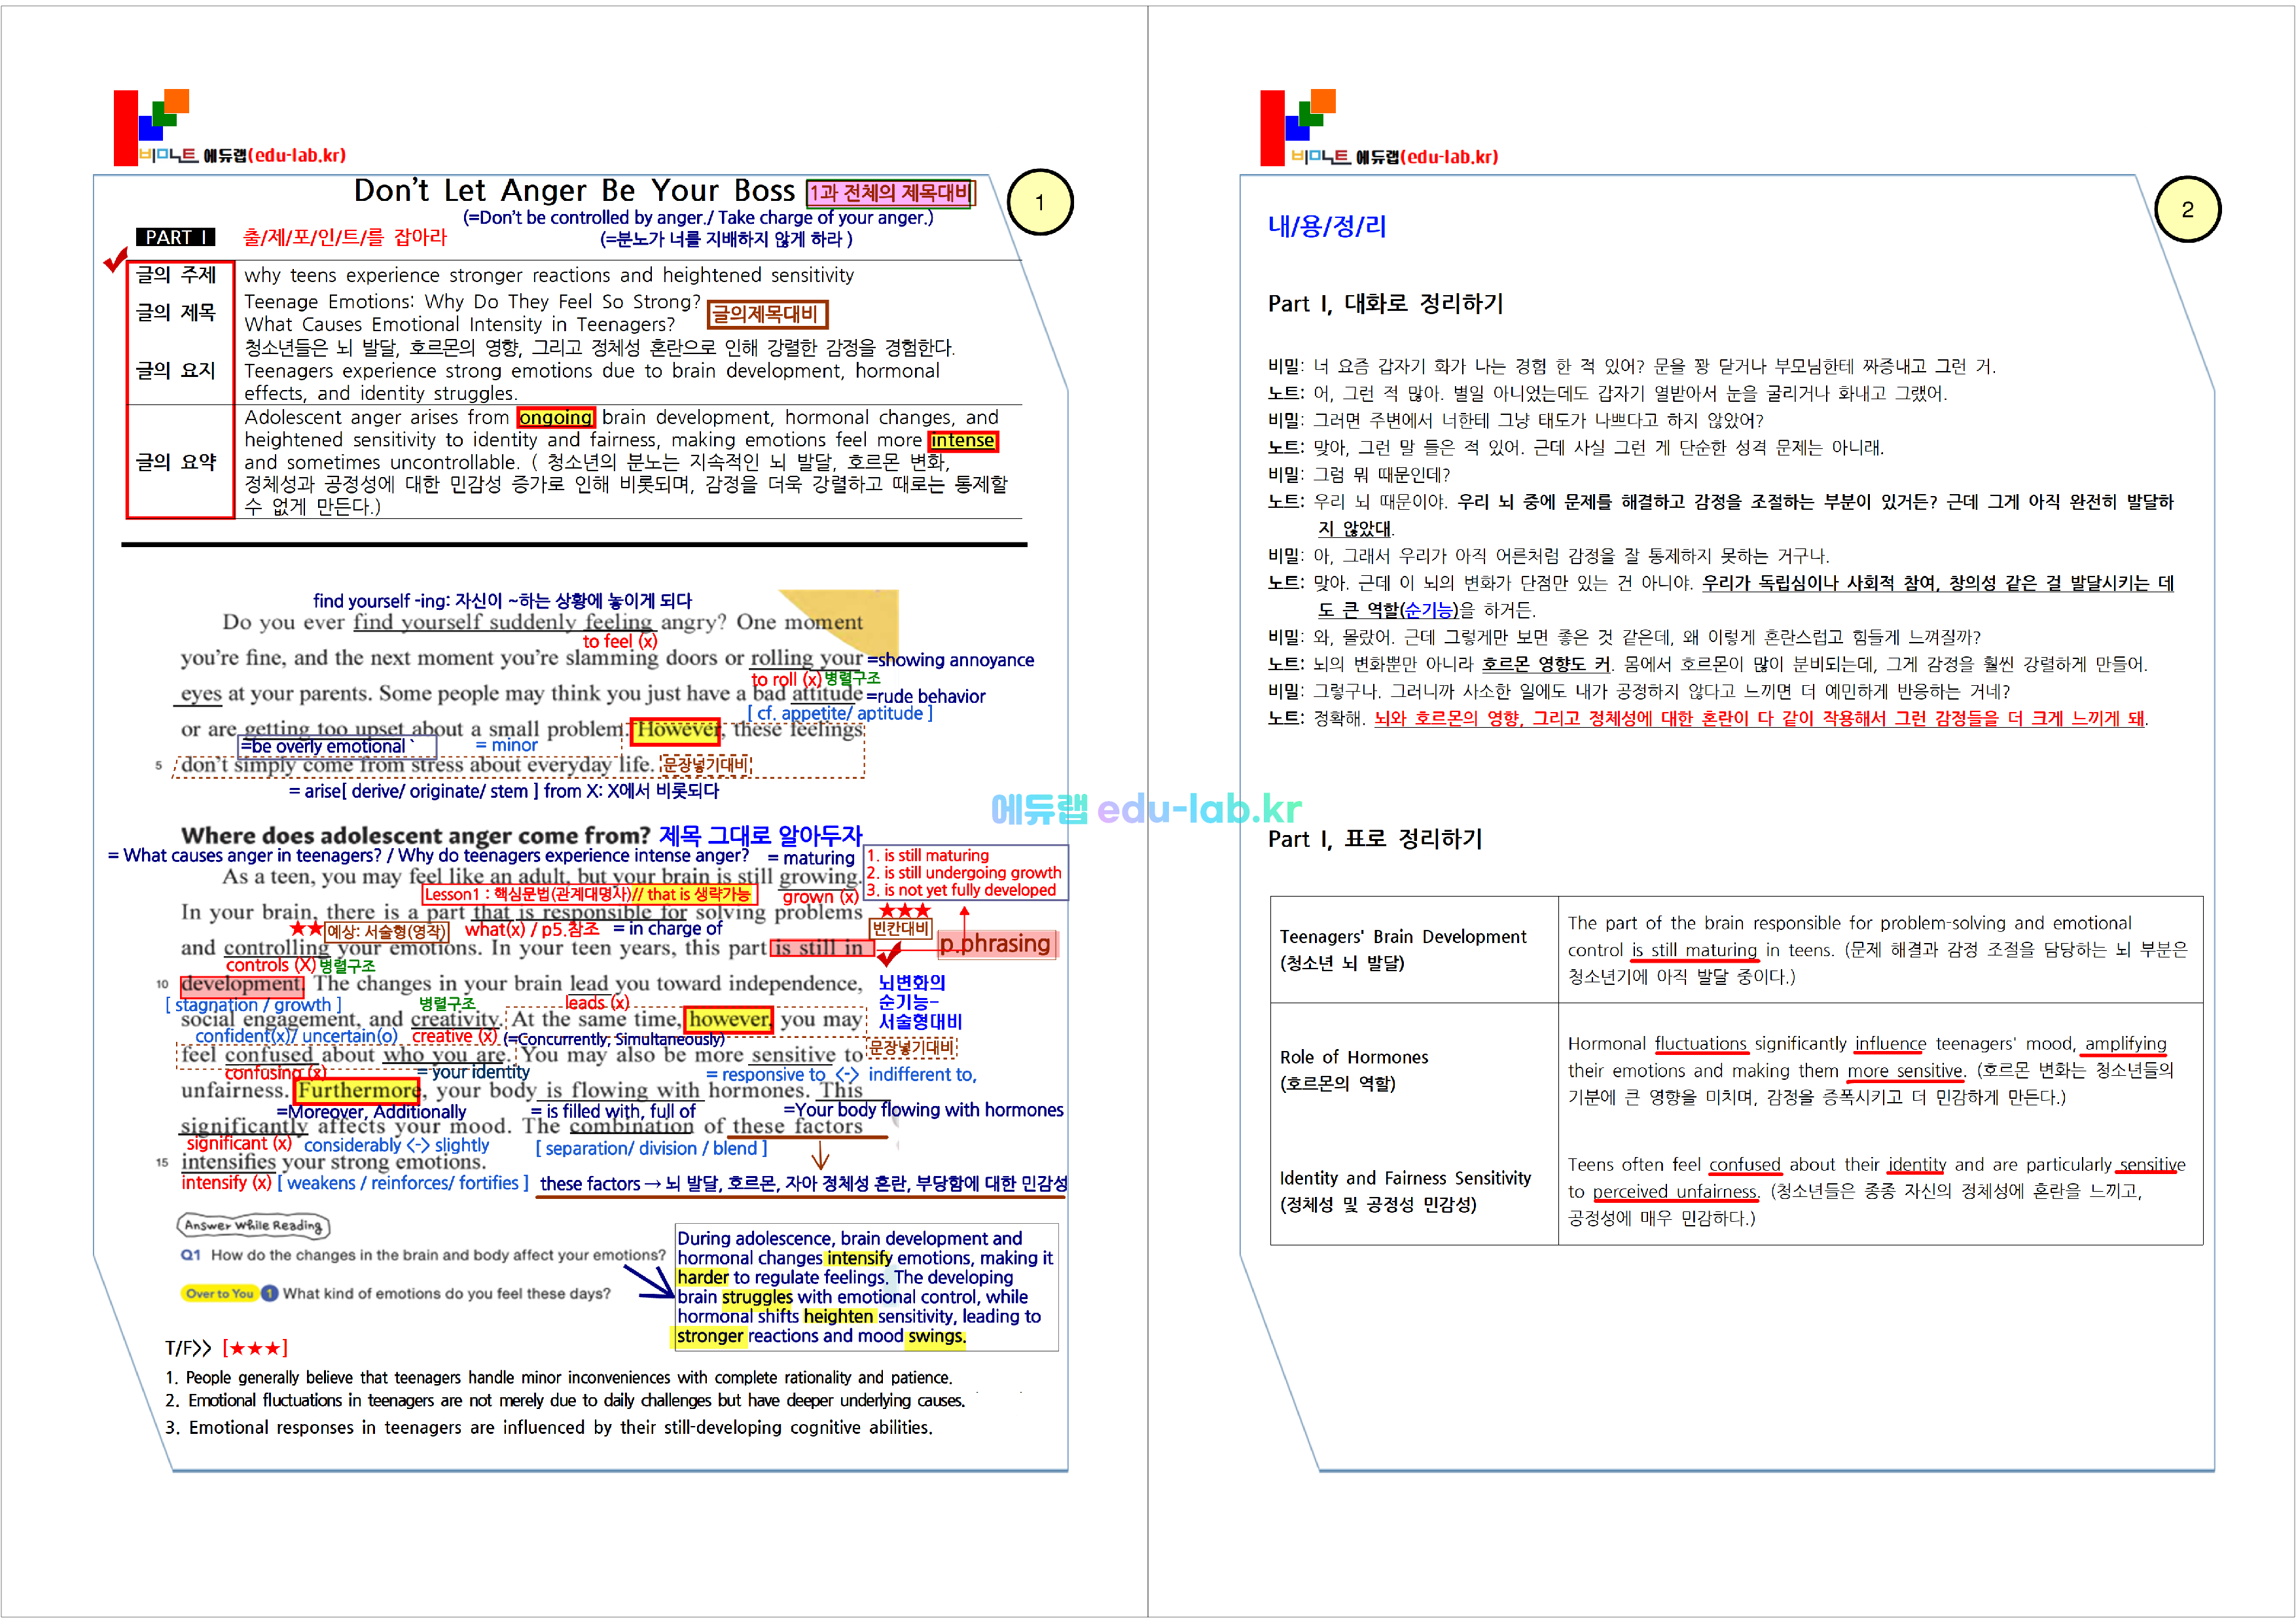
Task: Click the first dialogue line starting "비밀: 너 요즘"
Action: [1632, 367]
